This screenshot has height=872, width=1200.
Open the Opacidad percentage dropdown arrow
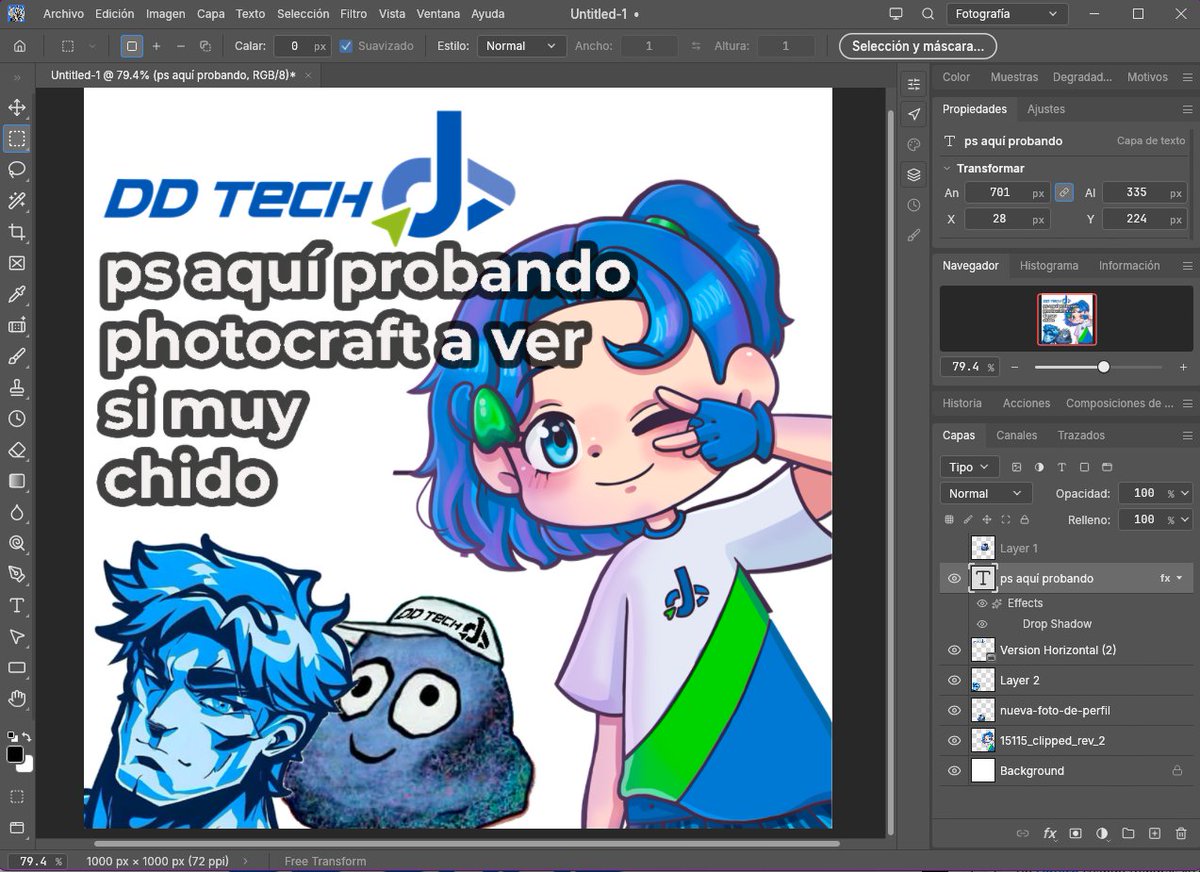tap(1186, 493)
